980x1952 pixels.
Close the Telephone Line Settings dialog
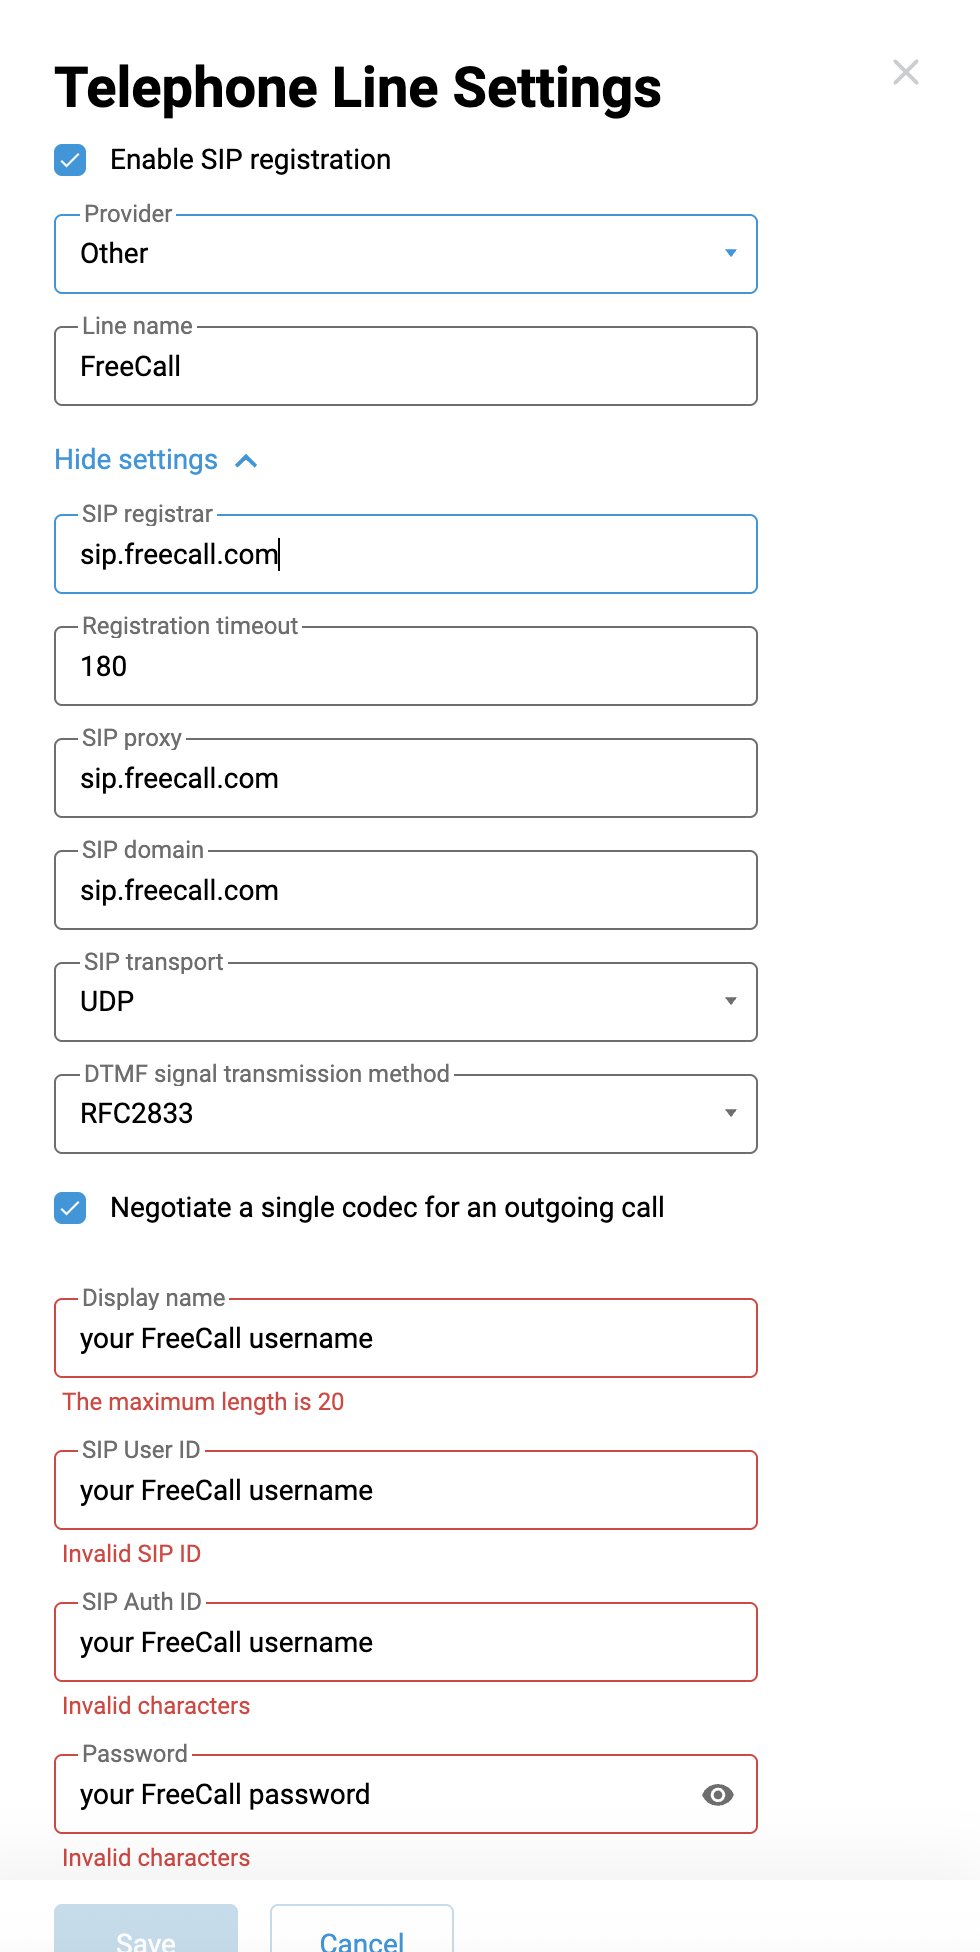(906, 72)
